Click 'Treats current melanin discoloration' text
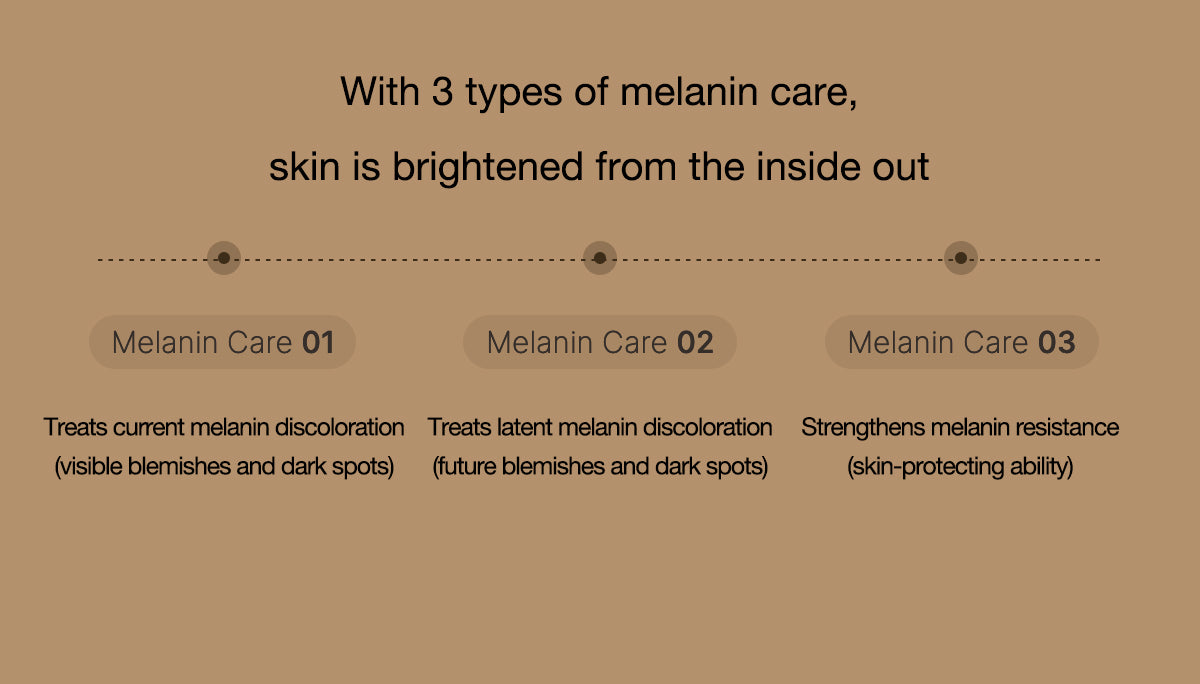Screen dimensions: 1200x684 pos(224,427)
